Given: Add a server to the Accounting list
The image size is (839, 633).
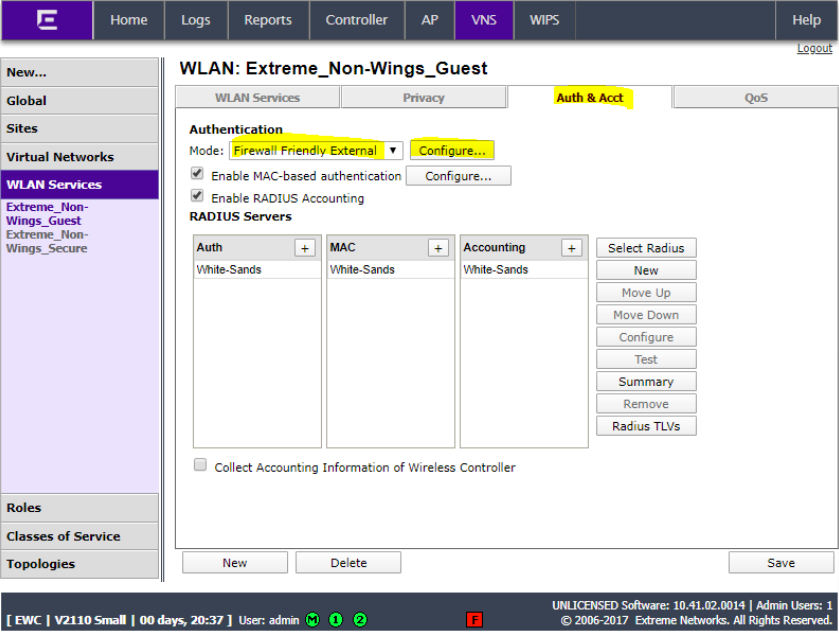Looking at the screenshot, I should (x=571, y=248).
